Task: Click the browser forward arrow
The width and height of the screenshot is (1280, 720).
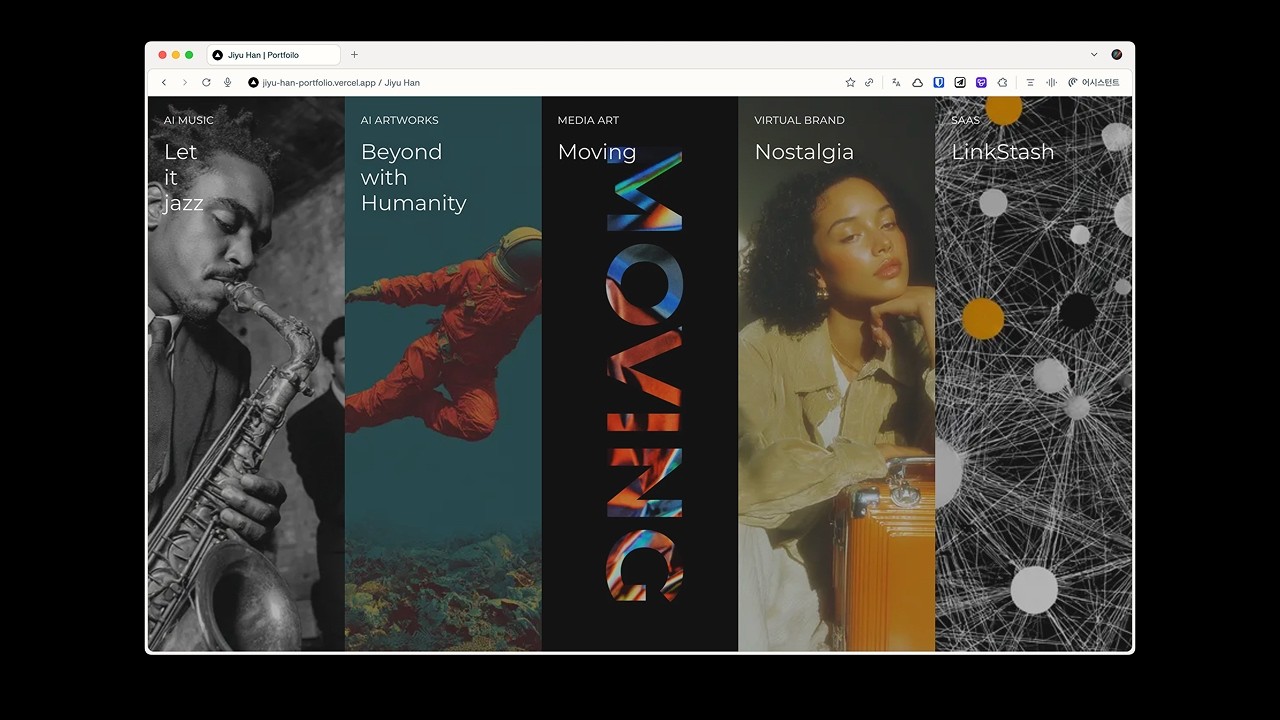Action: click(x=185, y=83)
